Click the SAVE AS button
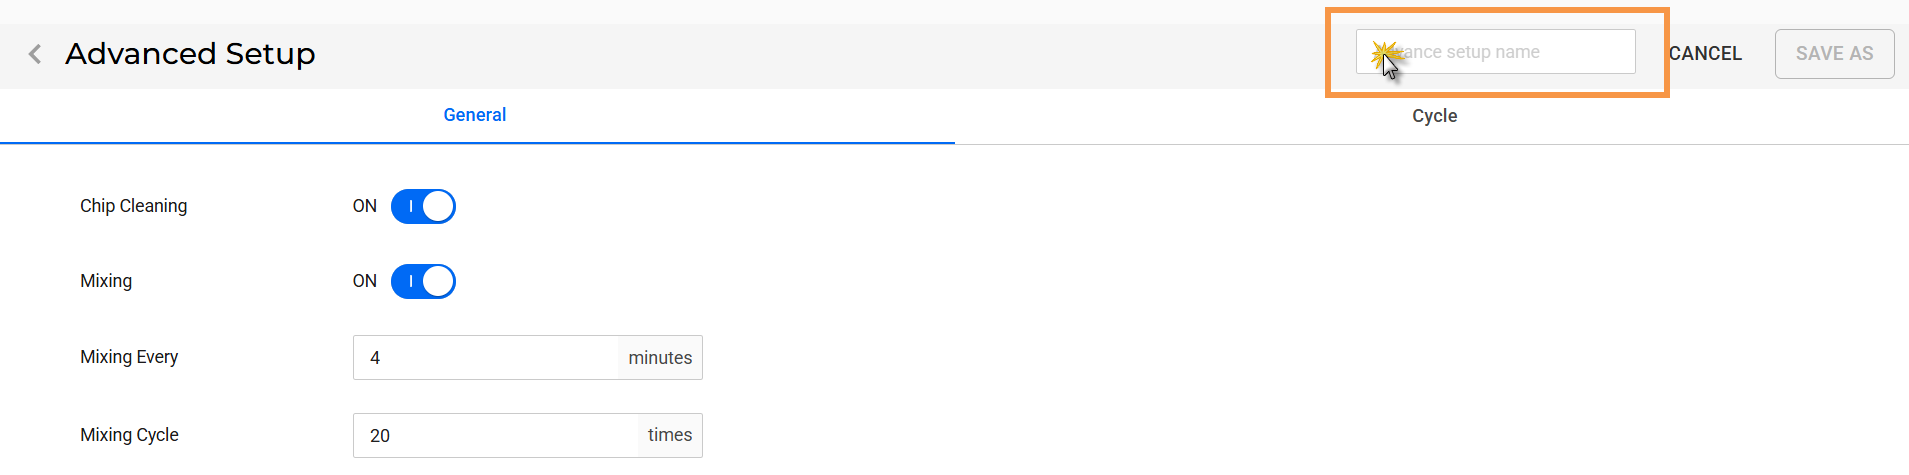This screenshot has height=475, width=1909. [x=1834, y=54]
